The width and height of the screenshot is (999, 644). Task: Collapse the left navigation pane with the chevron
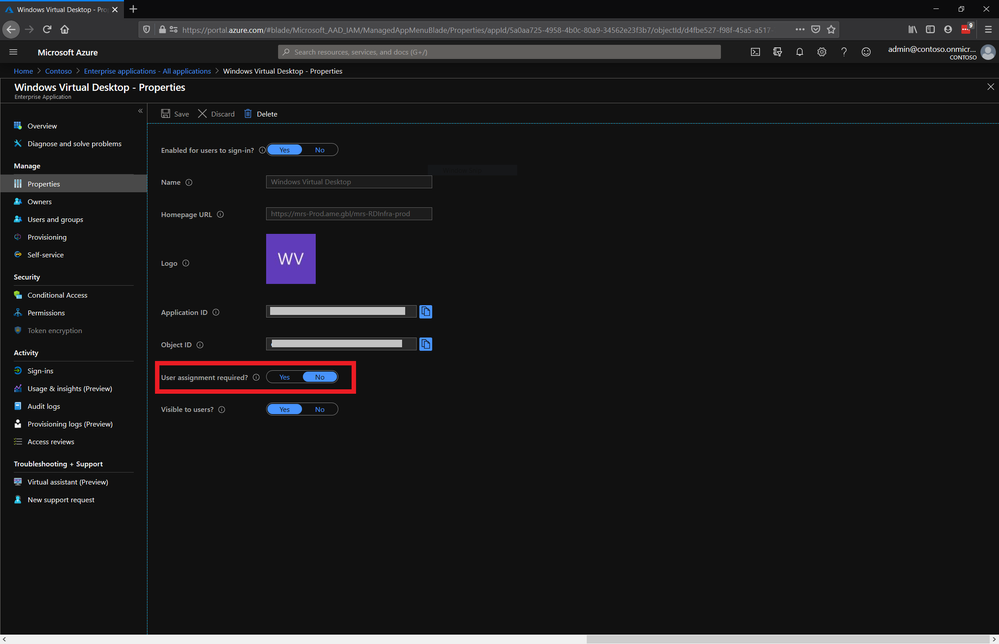coord(140,111)
